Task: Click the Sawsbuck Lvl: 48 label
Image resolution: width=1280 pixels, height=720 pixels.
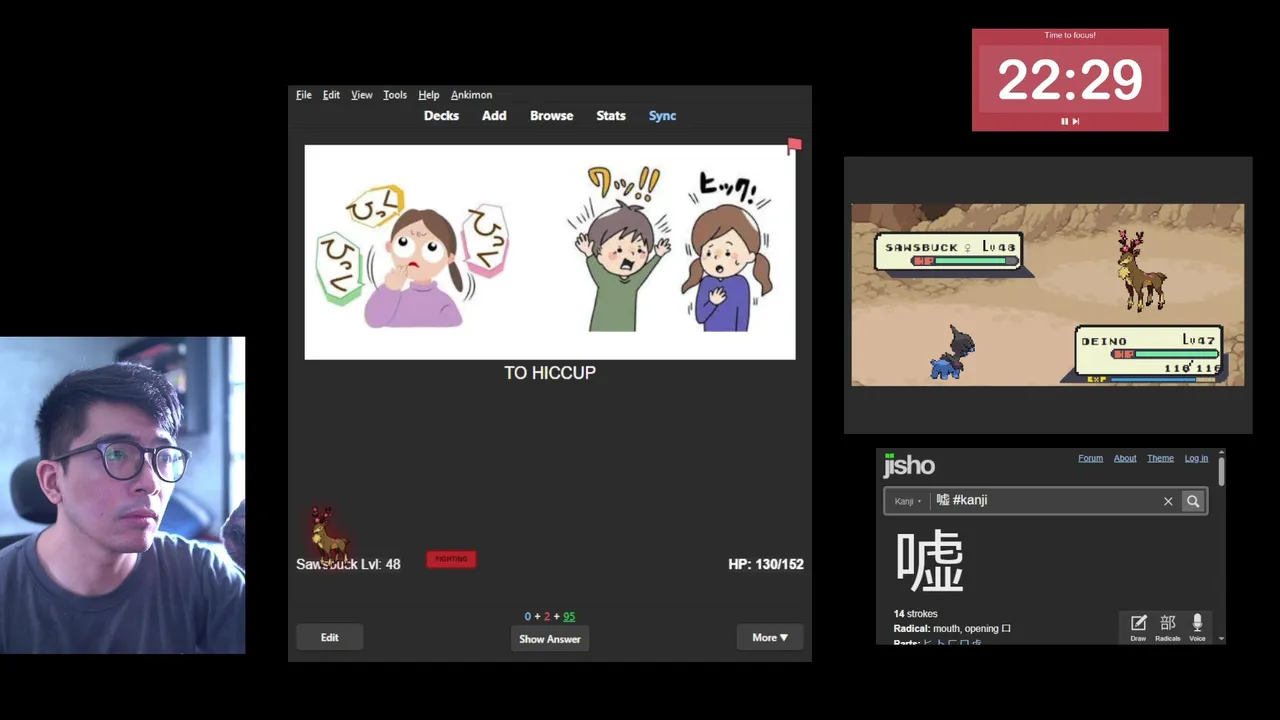Action: pyautogui.click(x=348, y=564)
